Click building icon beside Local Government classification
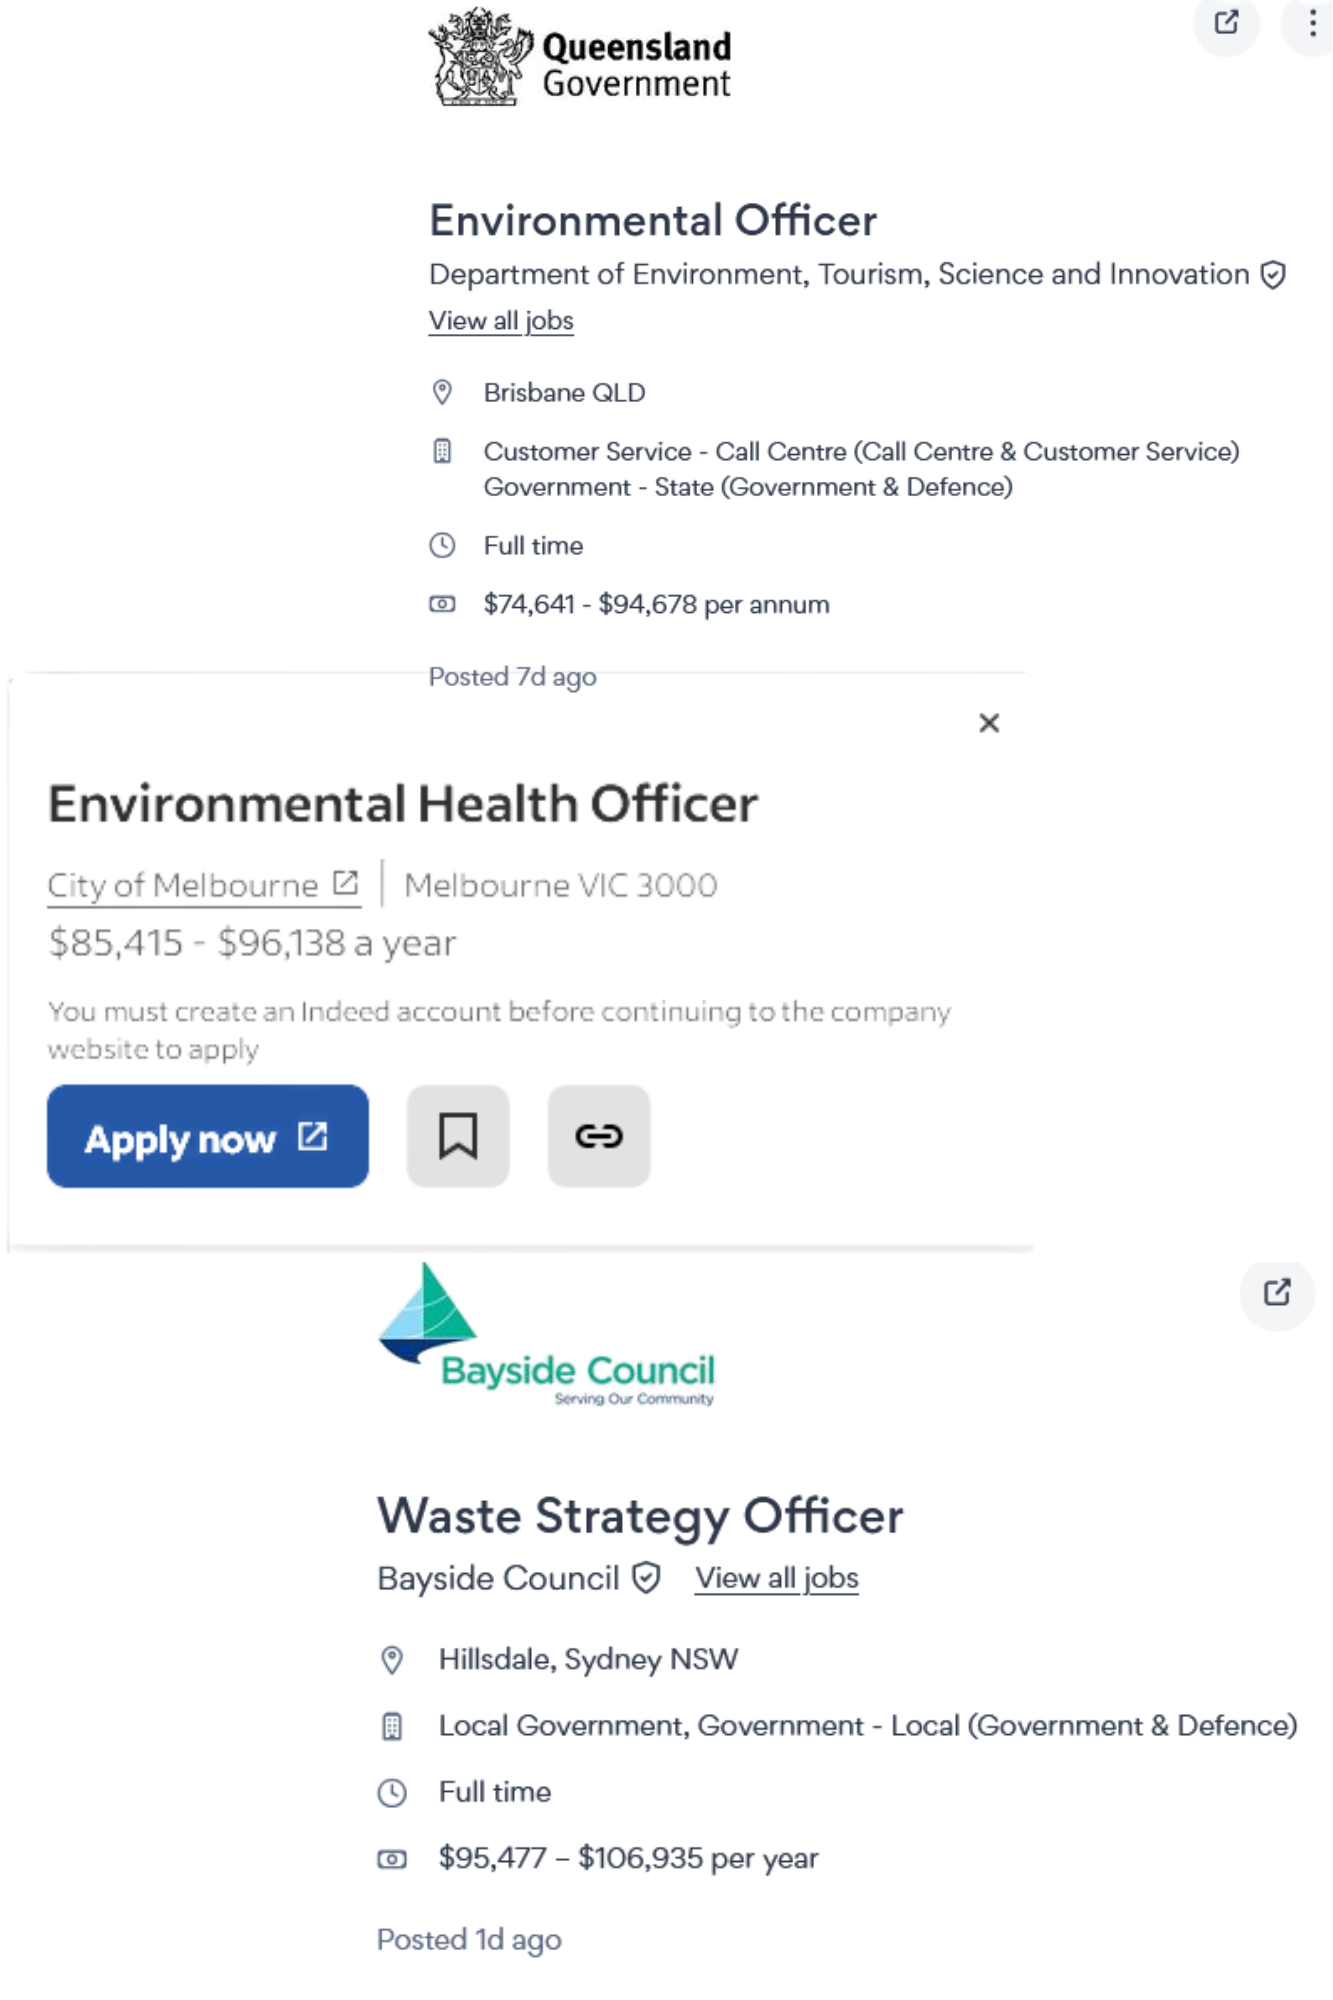 pos(392,1726)
